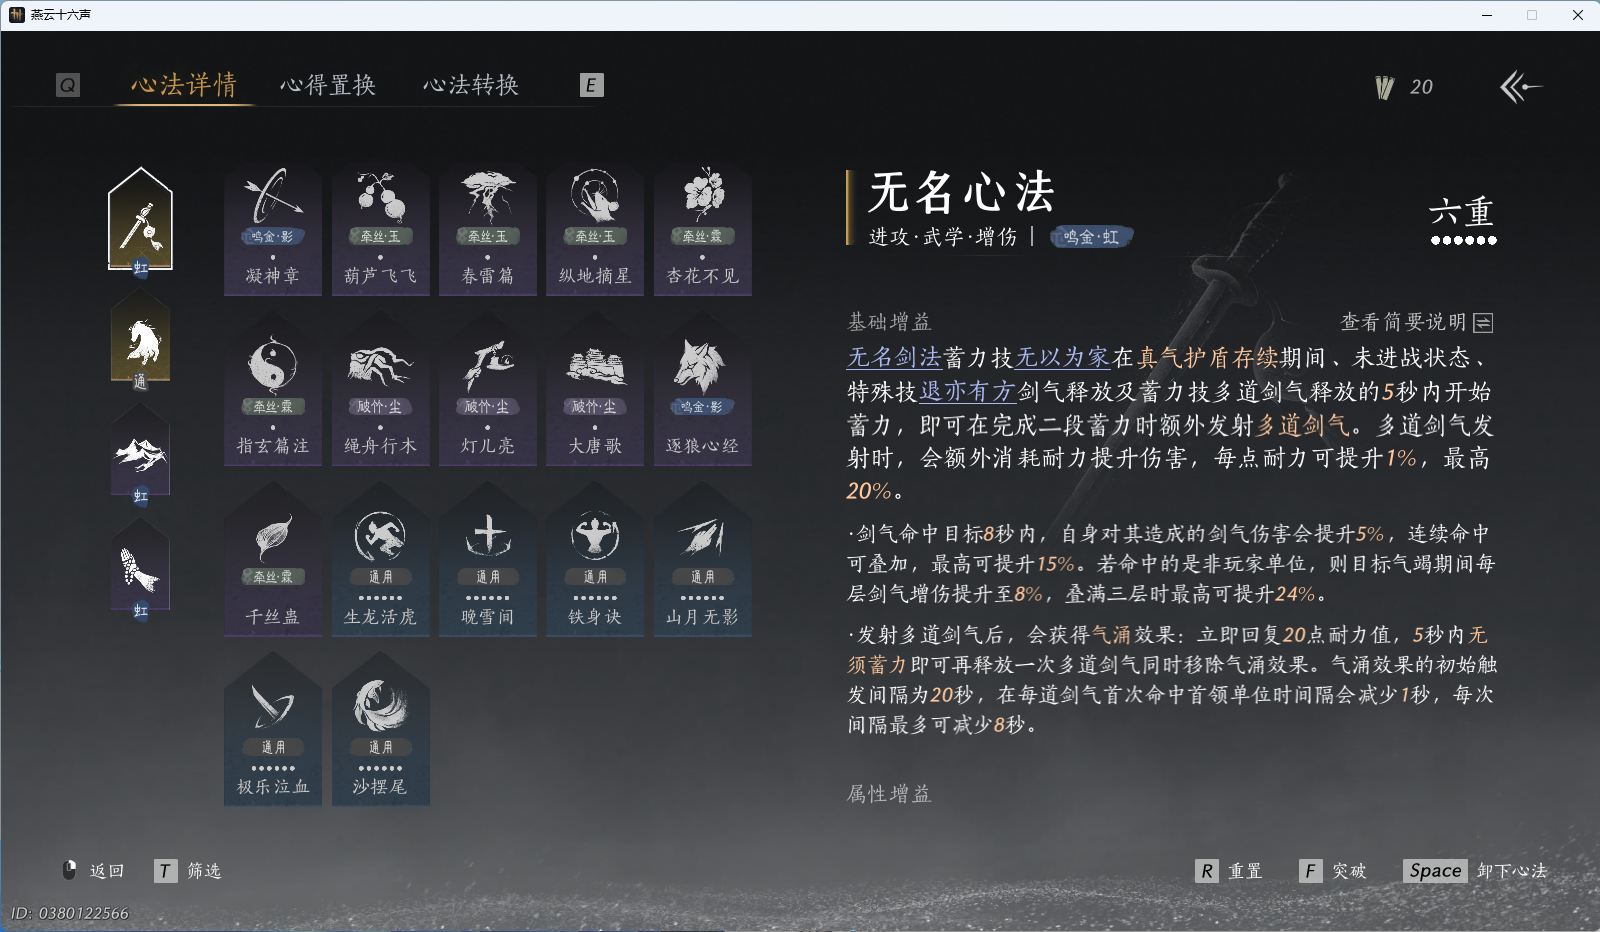Viewport: 1600px width, 932px height.
Task: Select the 凝神章 heart method card
Action: pyautogui.click(x=272, y=230)
